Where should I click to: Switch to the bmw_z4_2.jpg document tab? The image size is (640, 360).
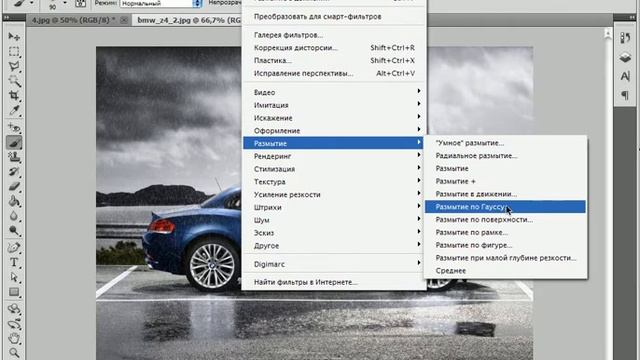[189, 20]
